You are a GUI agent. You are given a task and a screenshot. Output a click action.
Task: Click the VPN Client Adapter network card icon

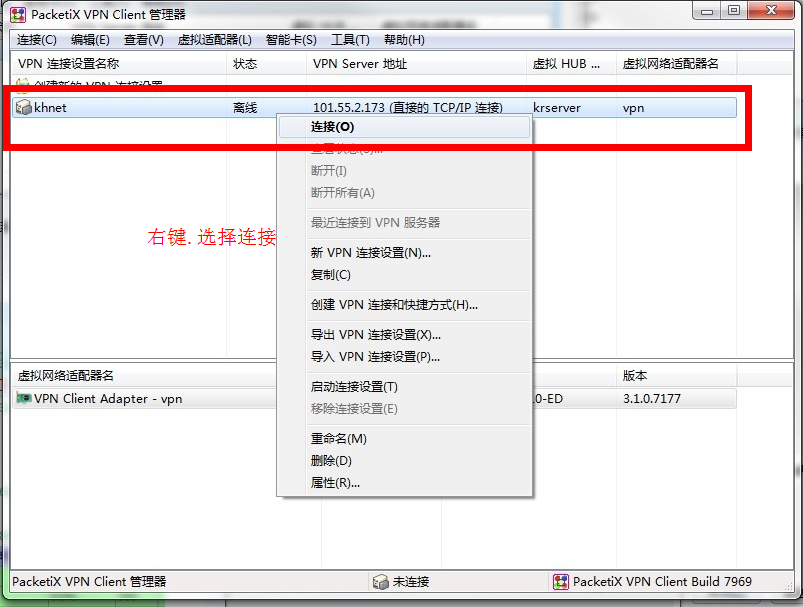[24, 399]
